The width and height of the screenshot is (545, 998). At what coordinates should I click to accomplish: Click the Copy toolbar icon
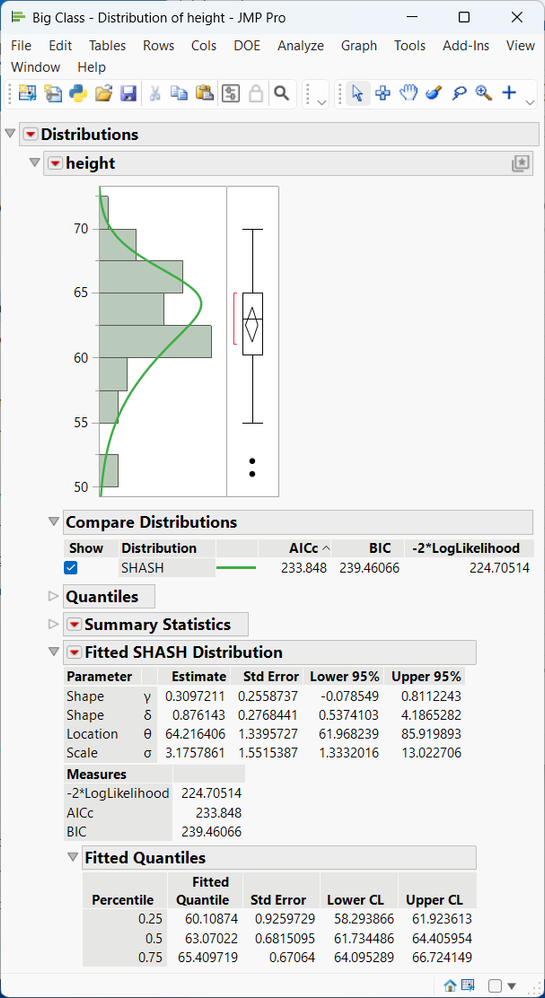coord(179,94)
